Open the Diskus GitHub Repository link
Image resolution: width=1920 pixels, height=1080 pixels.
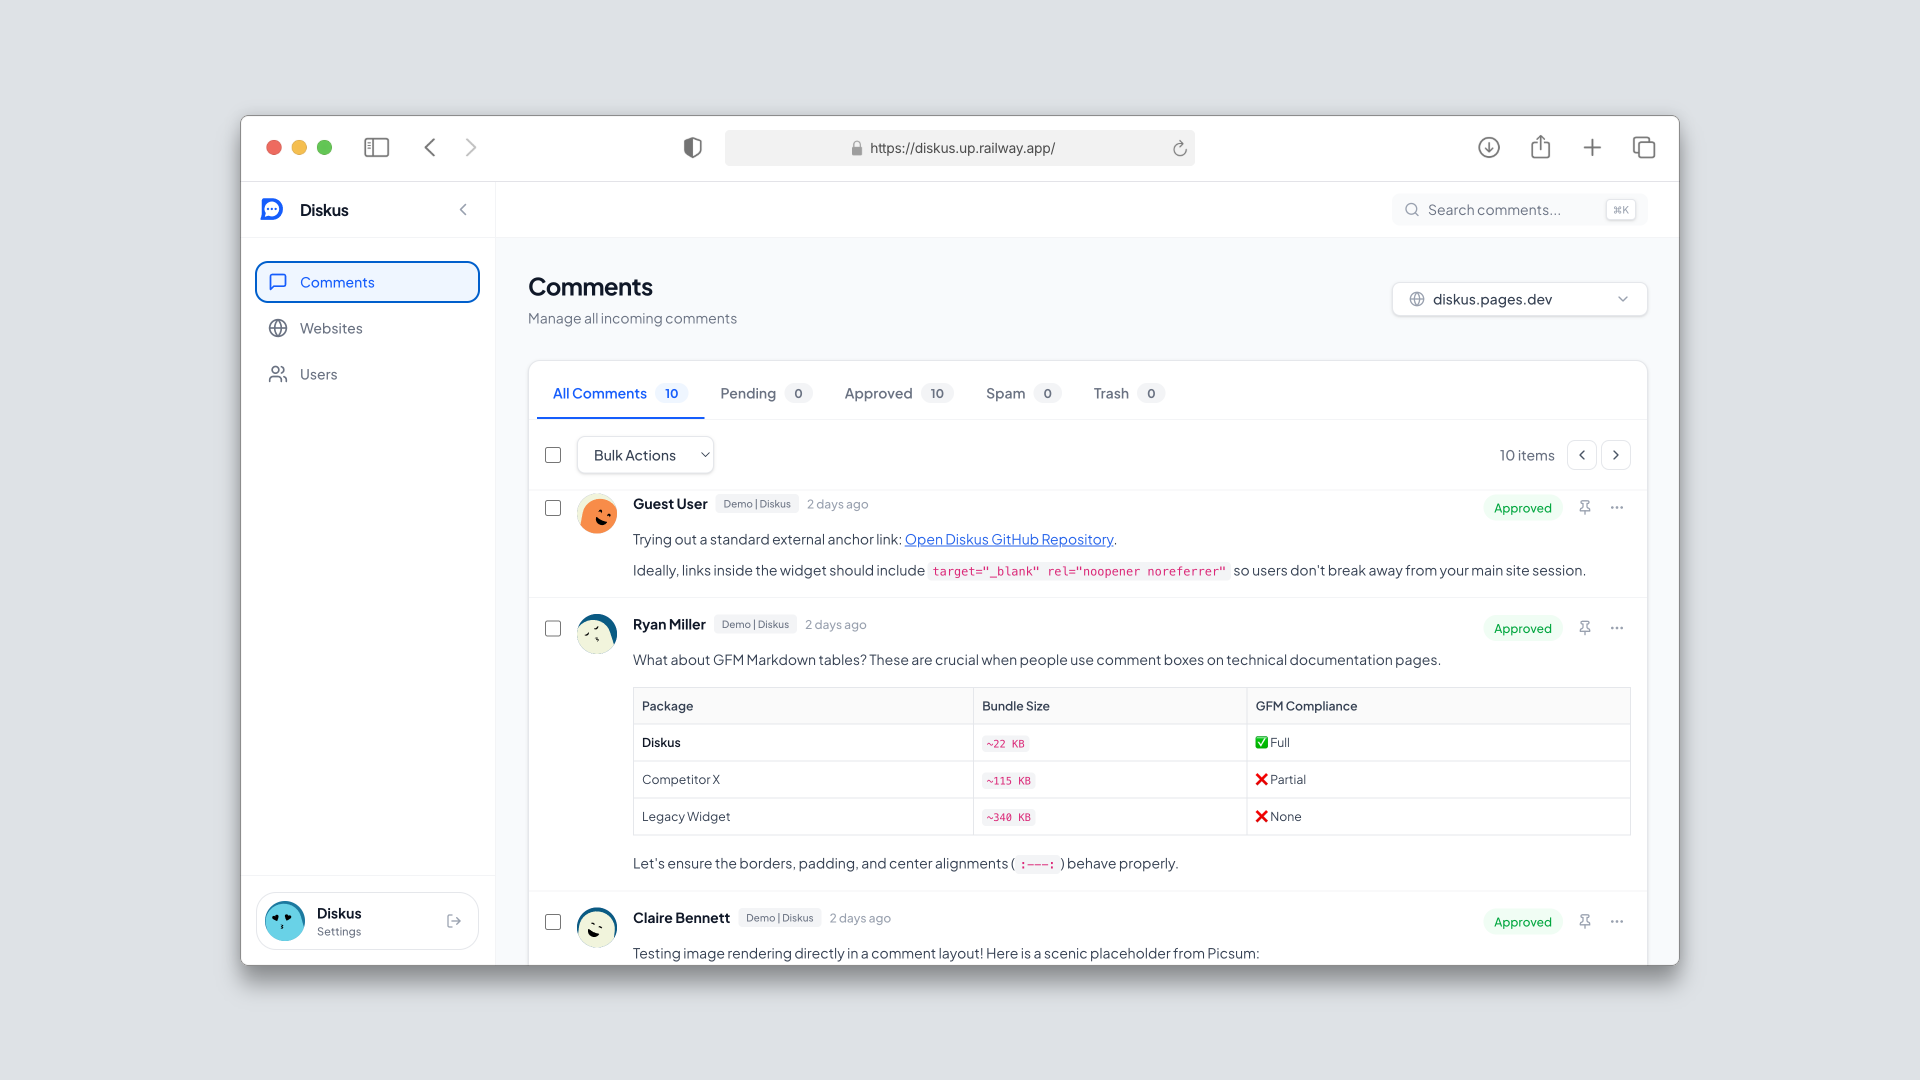pyautogui.click(x=1009, y=540)
